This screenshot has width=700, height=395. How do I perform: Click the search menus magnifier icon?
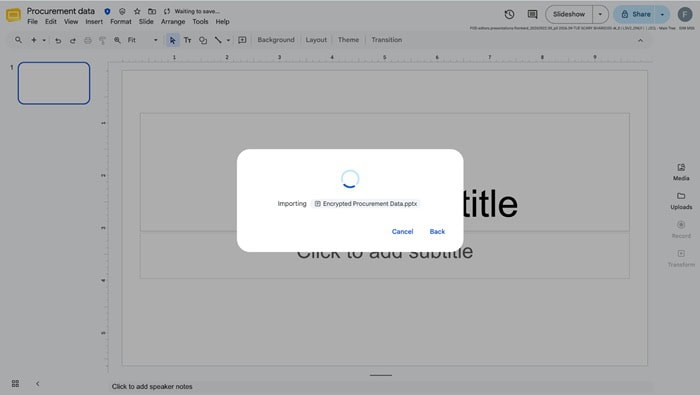pyautogui.click(x=18, y=40)
